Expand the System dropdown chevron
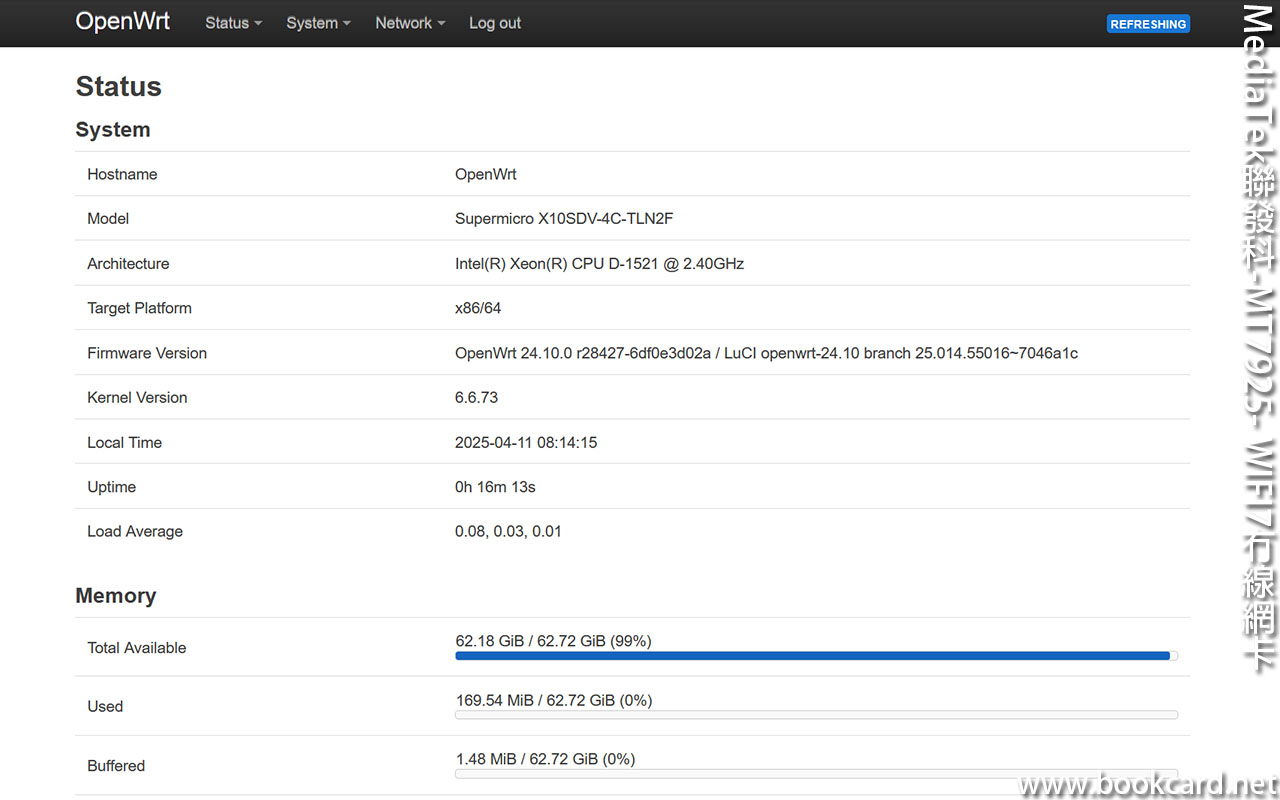The image size is (1280, 800). 345,23
